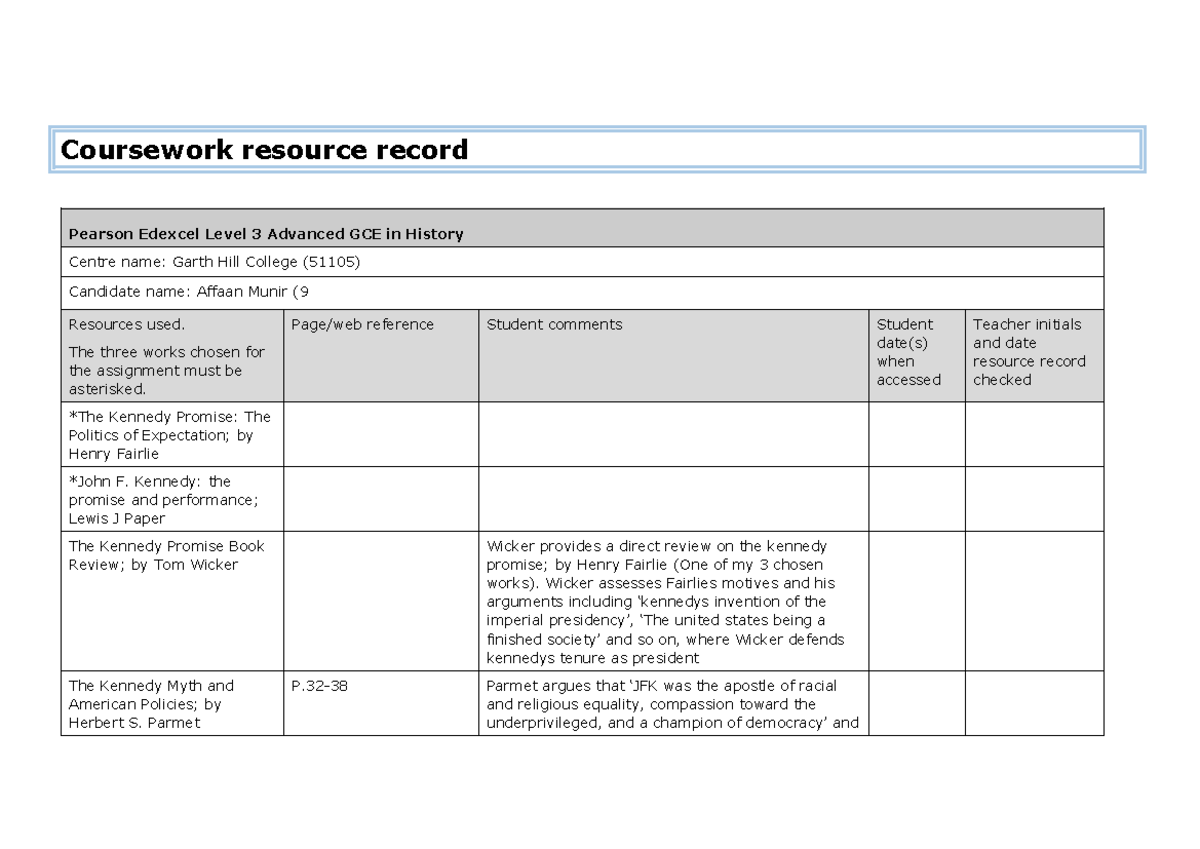Click empty page reference cell for Henry Fairlie row
Screen dimensions: 1200x849
coord(381,435)
